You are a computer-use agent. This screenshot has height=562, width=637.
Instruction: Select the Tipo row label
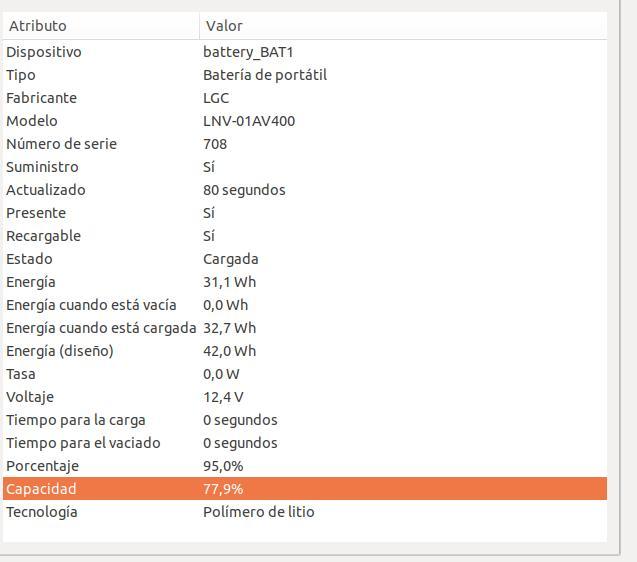tap(21, 75)
